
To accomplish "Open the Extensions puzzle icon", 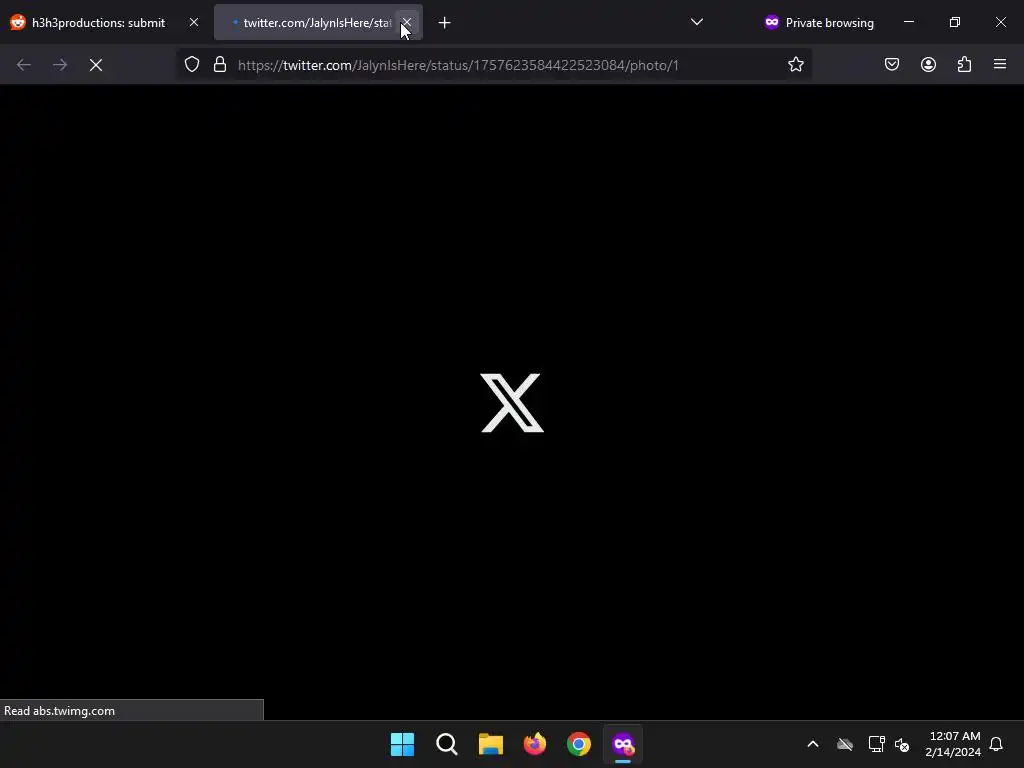I will pyautogui.click(x=965, y=64).
